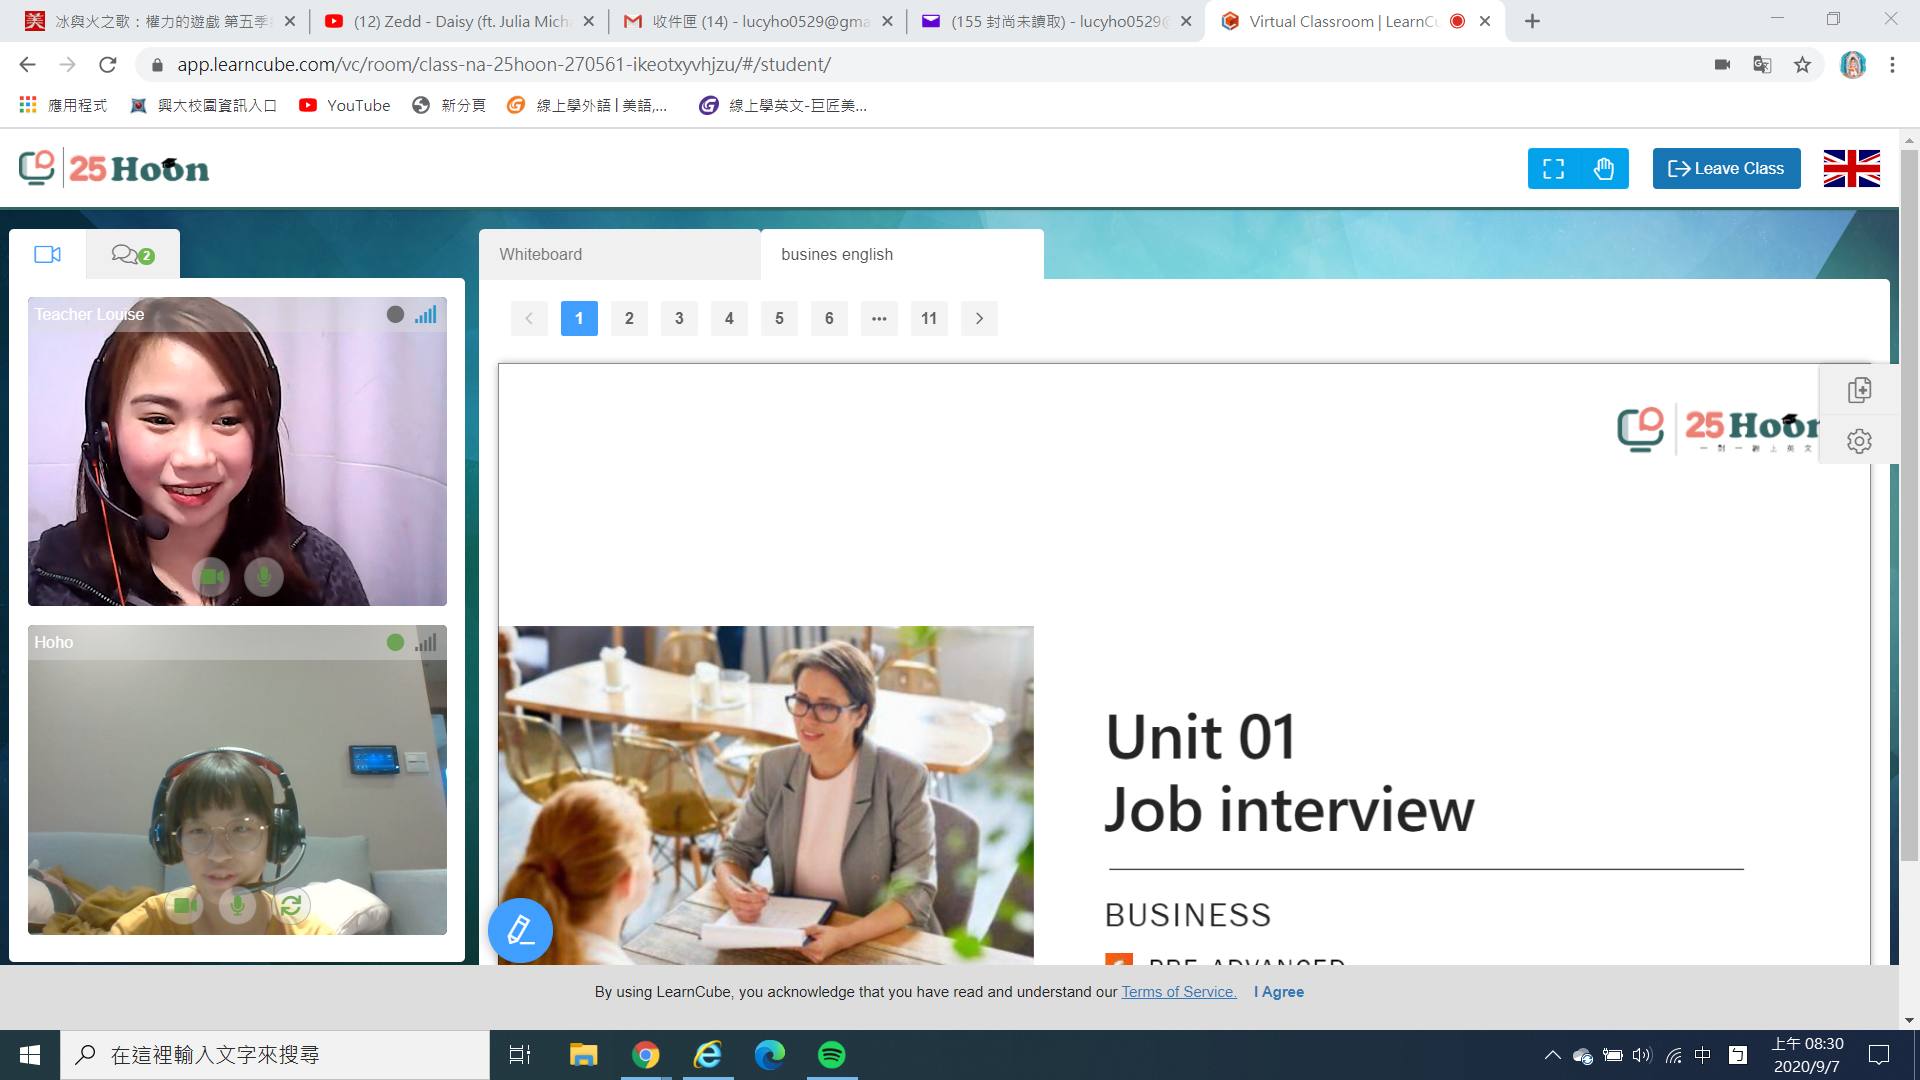
Task: Open the 應用程式 apps shortcut
Action: pyautogui.click(x=63, y=105)
